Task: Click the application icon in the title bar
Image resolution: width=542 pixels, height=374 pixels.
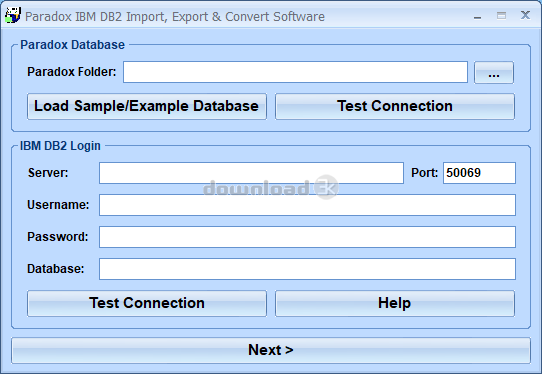Action: pyautogui.click(x=13, y=15)
